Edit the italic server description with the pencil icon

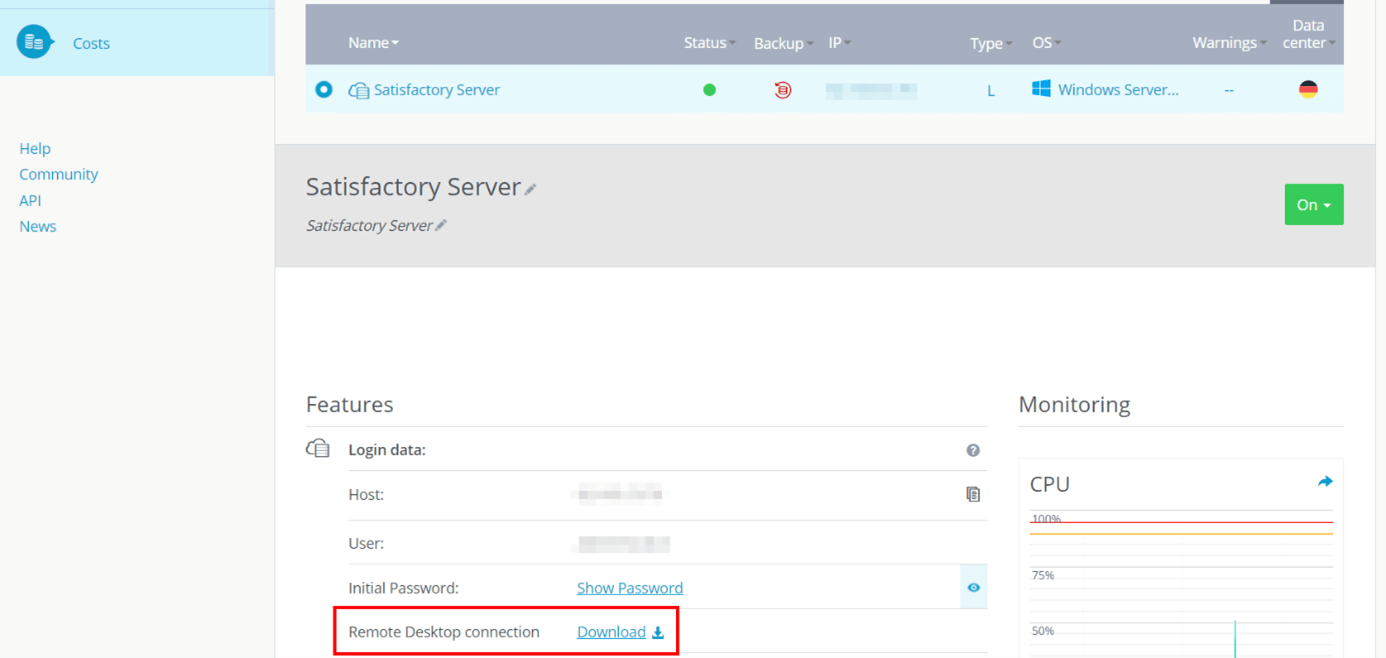pos(441,226)
